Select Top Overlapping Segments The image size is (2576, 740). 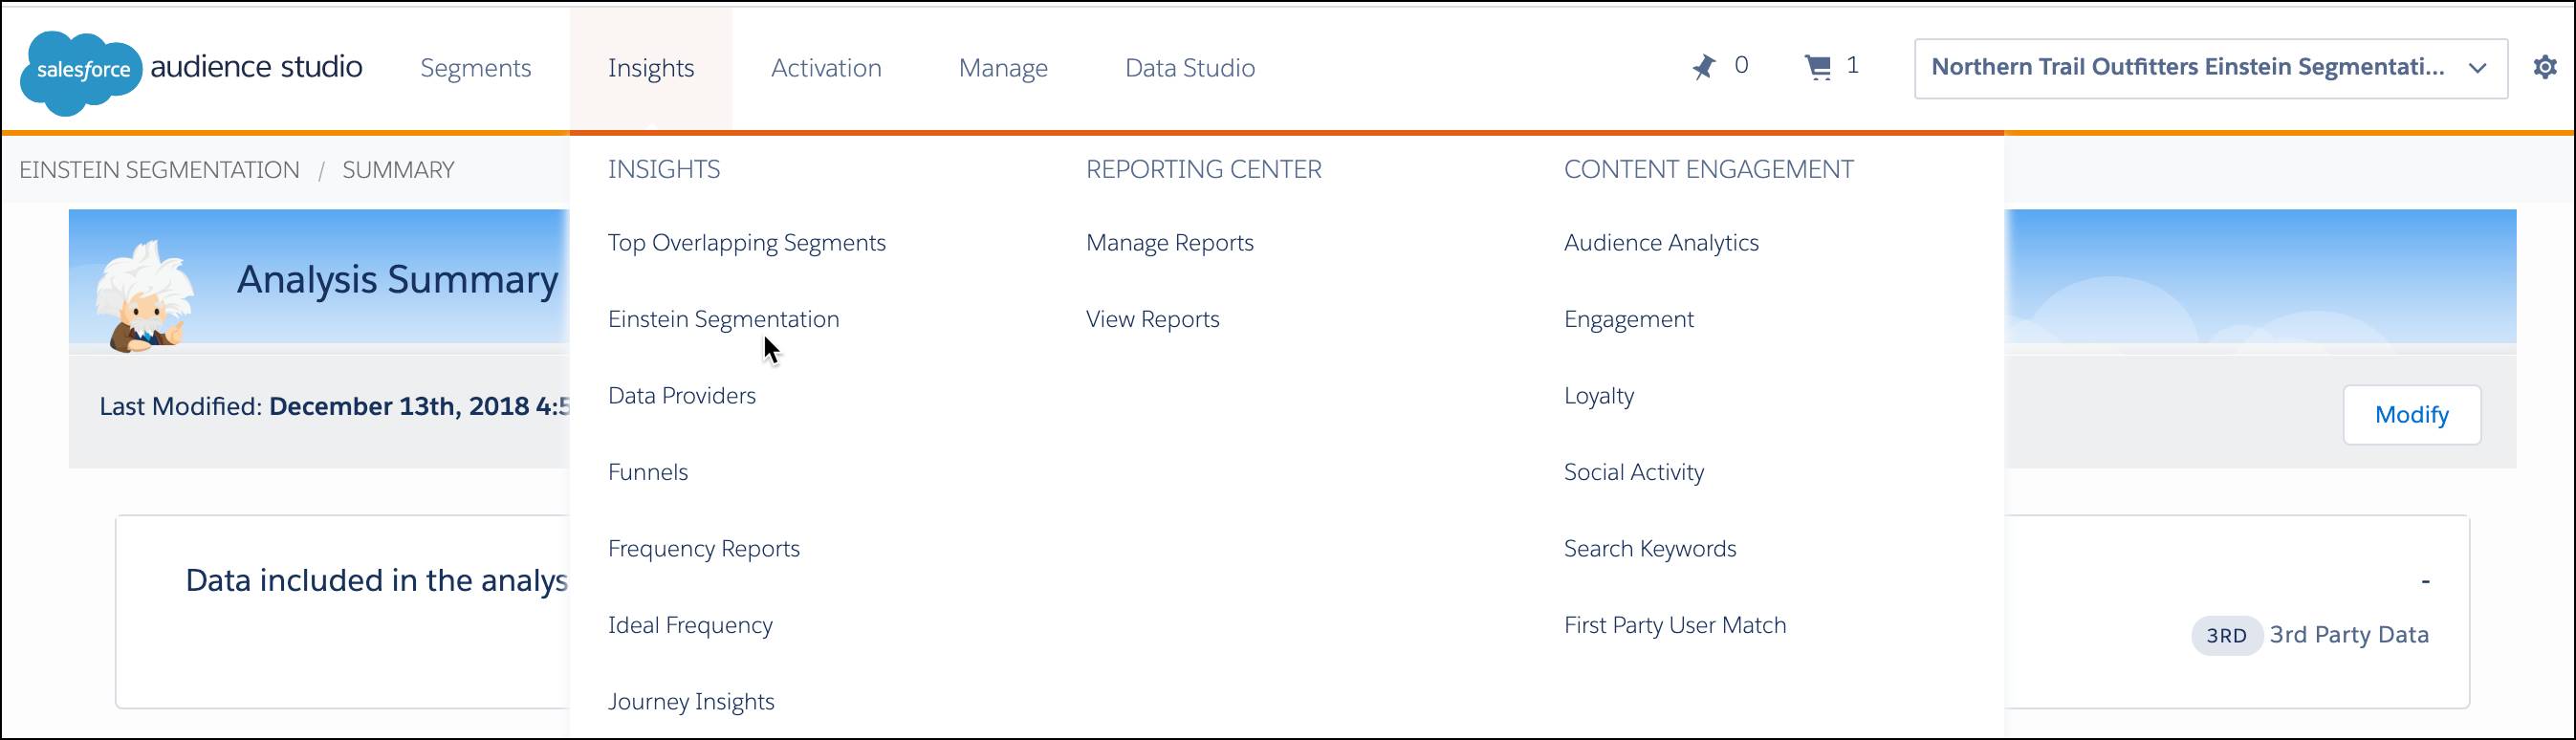(x=746, y=243)
